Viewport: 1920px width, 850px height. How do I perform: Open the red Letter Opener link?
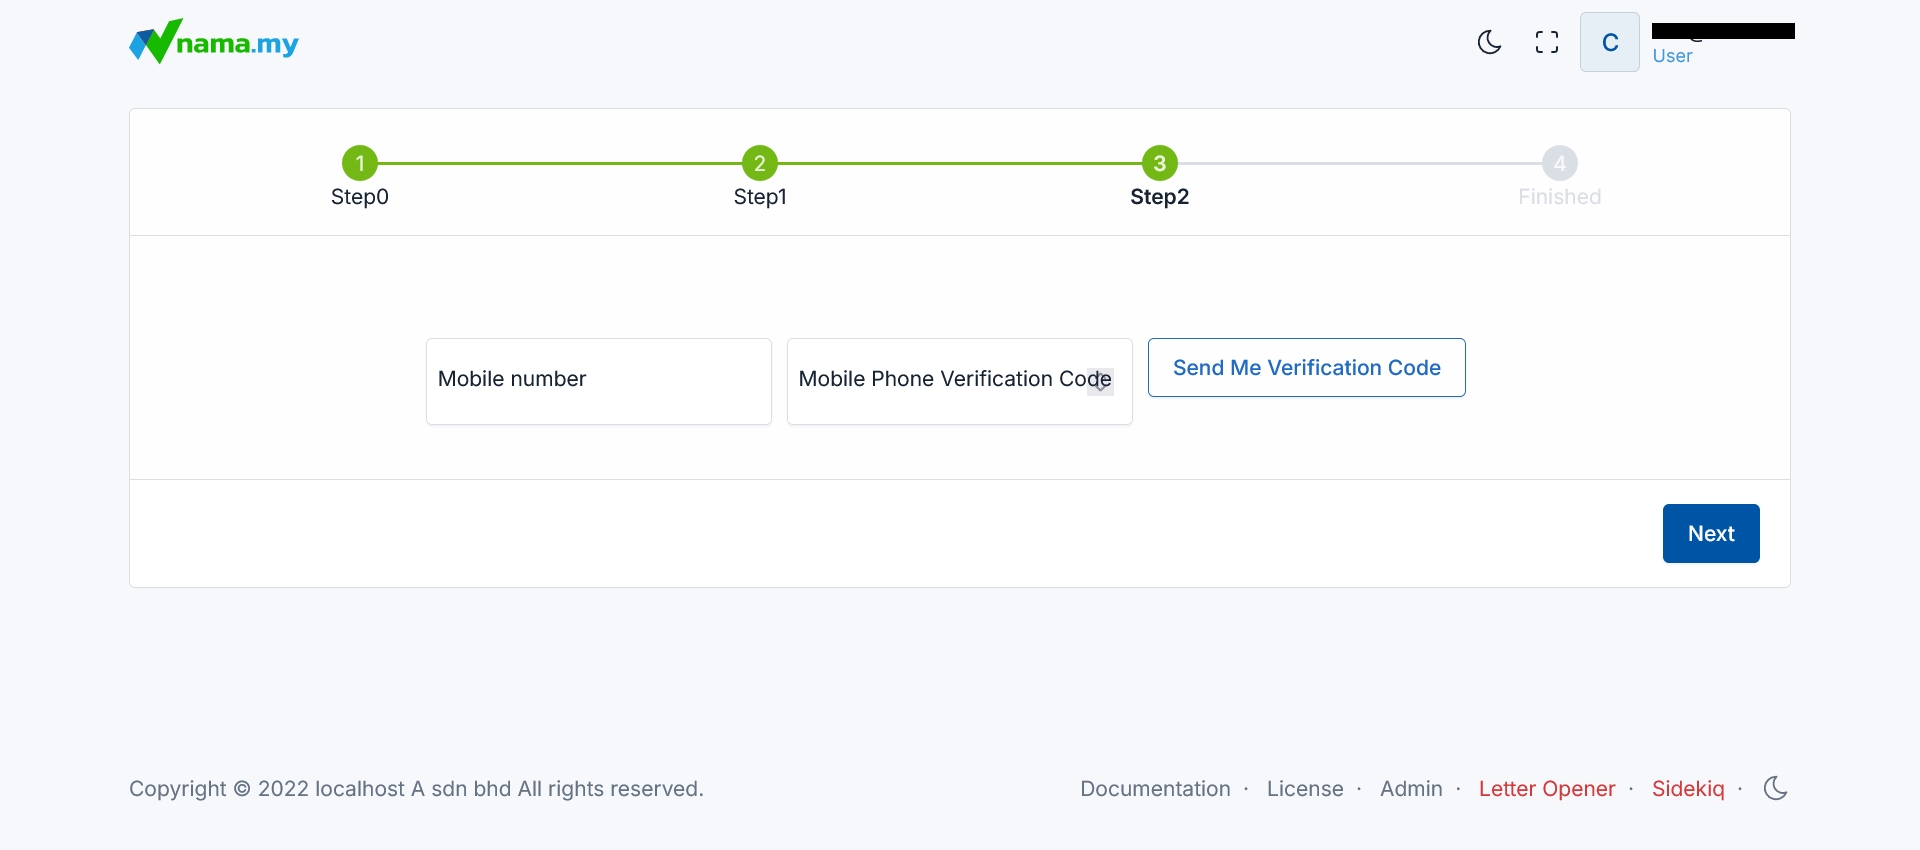pos(1546,789)
